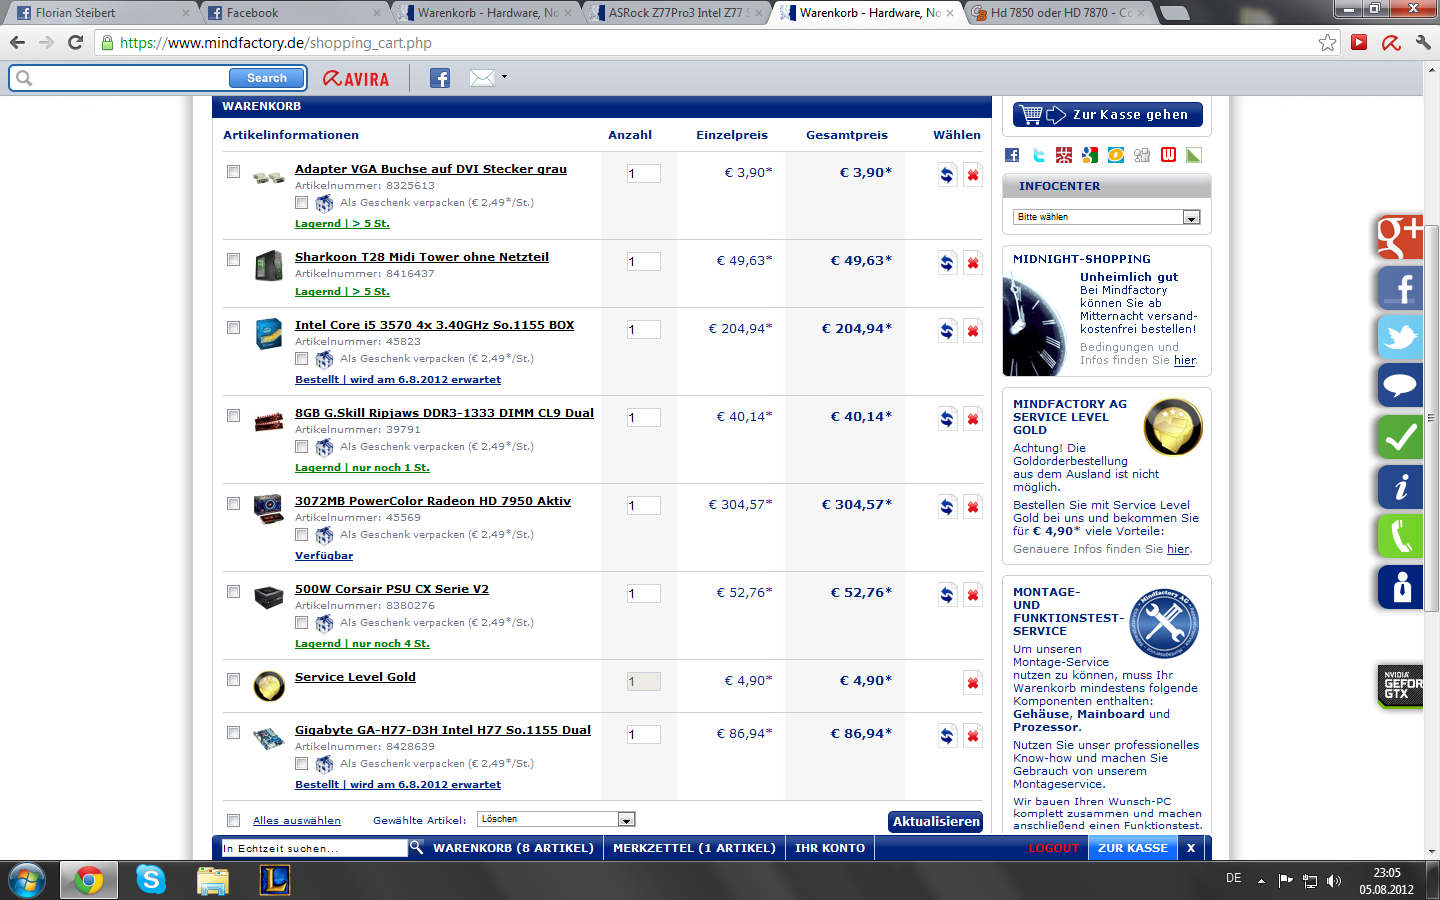Image resolution: width=1440 pixels, height=900 pixels.
Task: Delete Intel Core i5 3570 from cart
Action: click(x=972, y=331)
